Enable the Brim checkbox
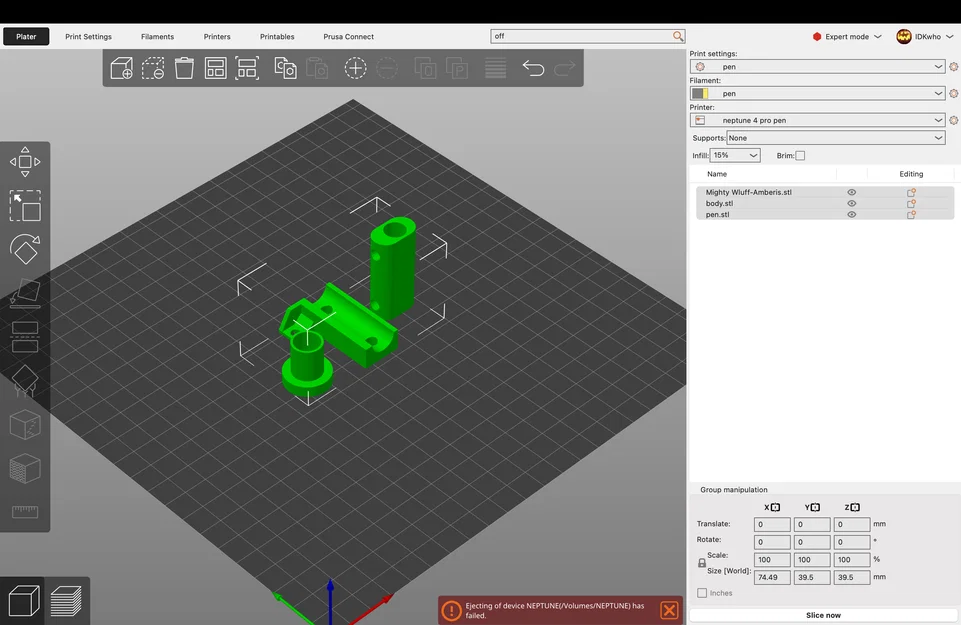This screenshot has height=625, width=961. (x=800, y=156)
